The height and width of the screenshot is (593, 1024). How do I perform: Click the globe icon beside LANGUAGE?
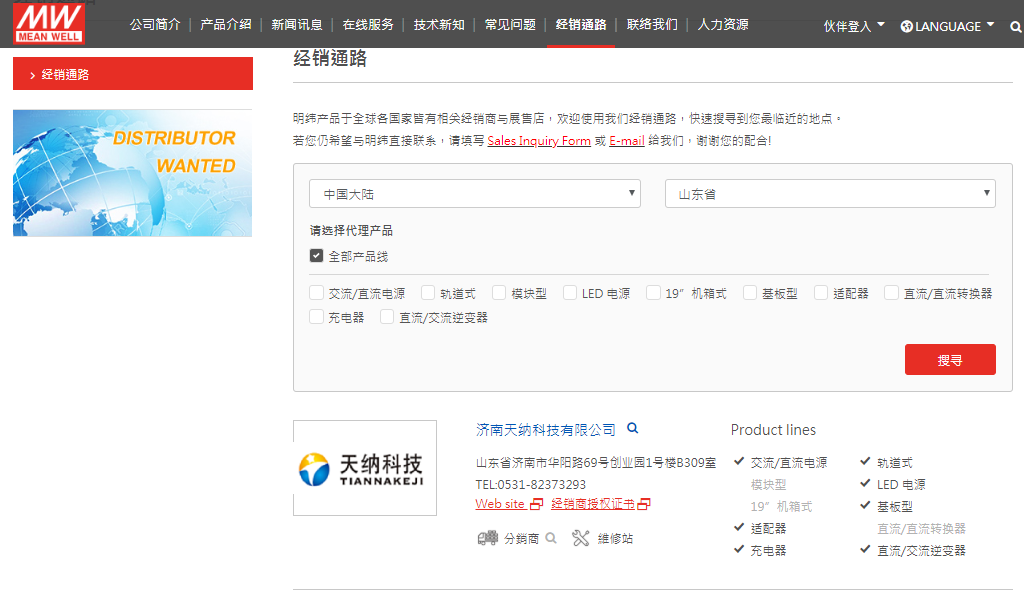pos(907,26)
